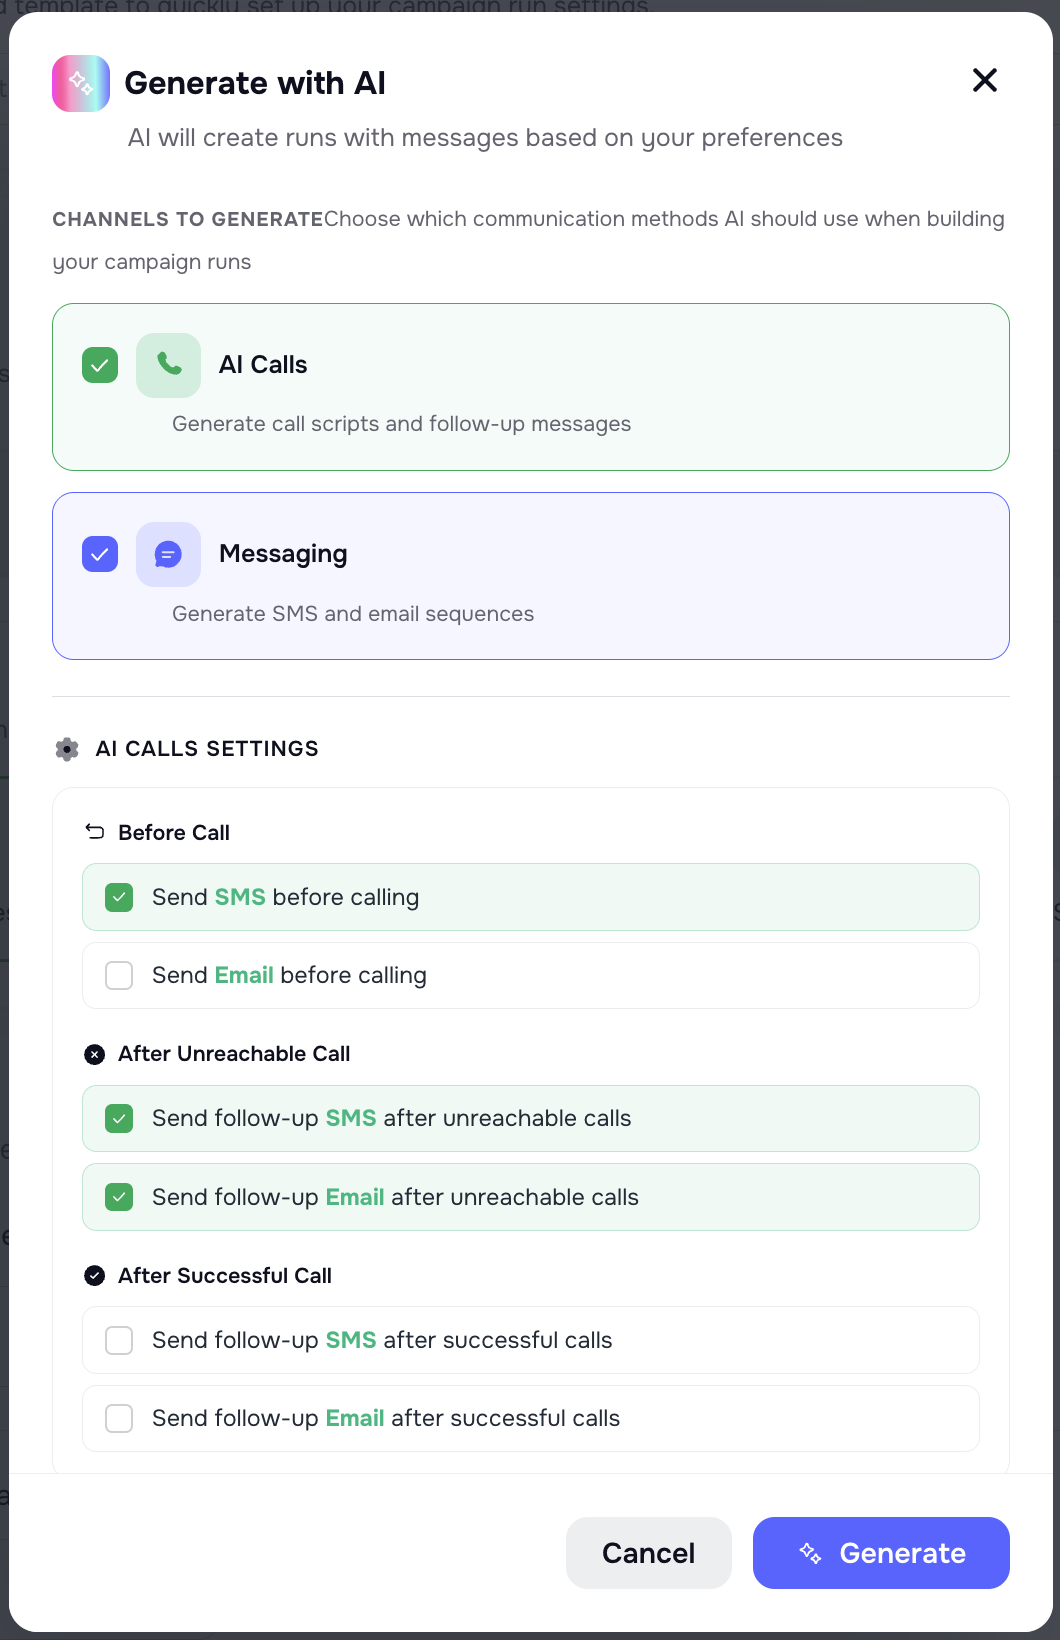
Task: Enable Send Email before calling
Action: click(119, 975)
